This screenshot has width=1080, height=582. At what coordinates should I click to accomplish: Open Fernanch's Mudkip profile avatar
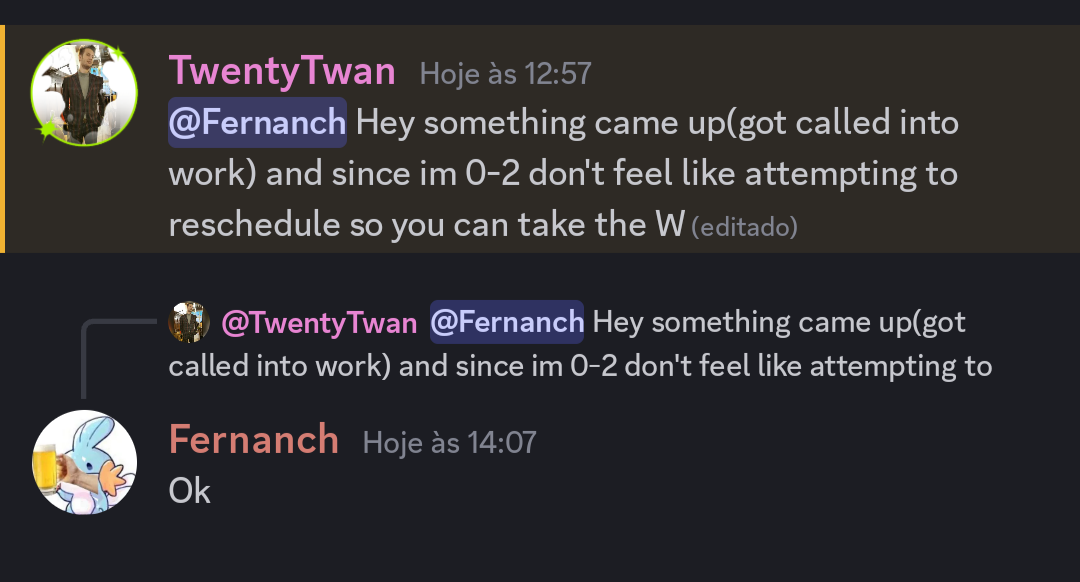coord(89,462)
